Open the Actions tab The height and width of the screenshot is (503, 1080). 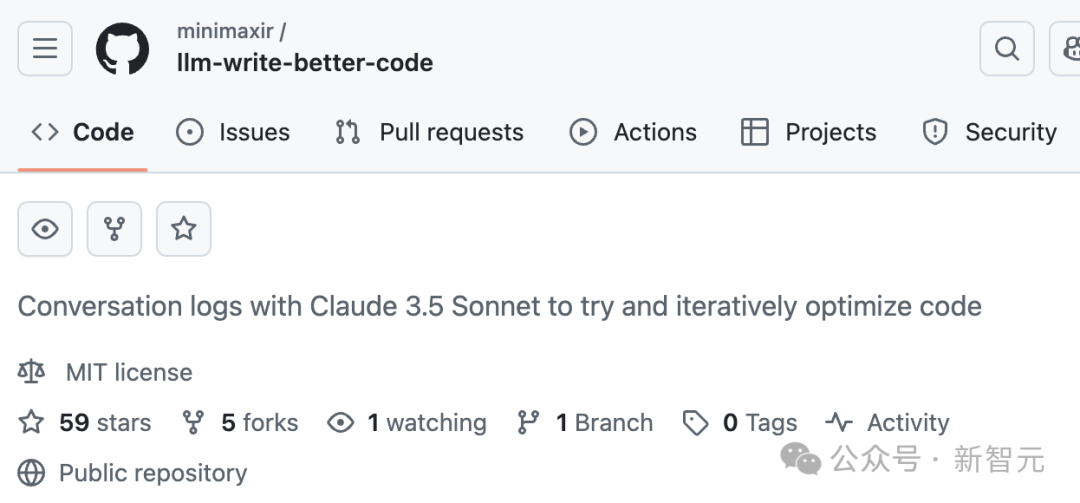point(633,132)
